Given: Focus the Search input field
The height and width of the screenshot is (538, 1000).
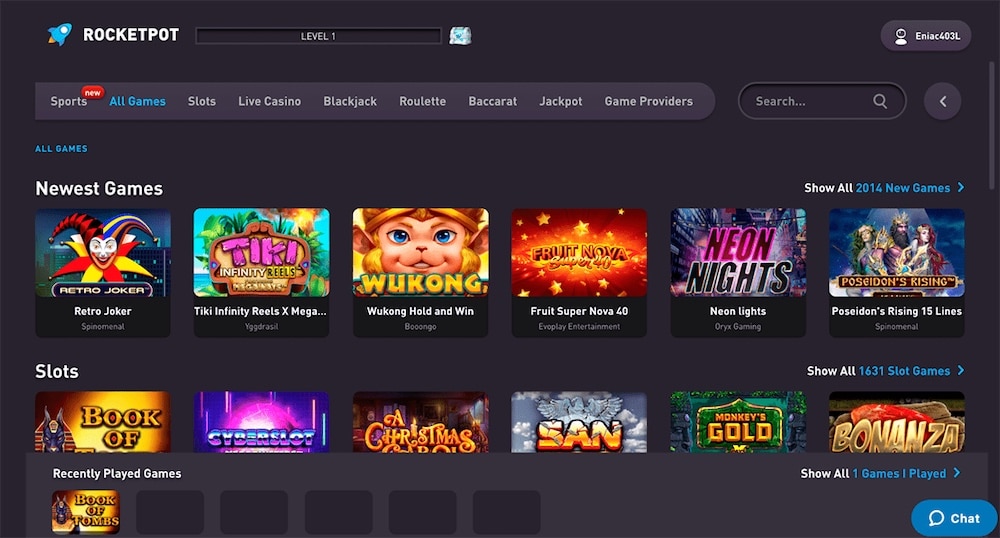Looking at the screenshot, I should point(822,101).
